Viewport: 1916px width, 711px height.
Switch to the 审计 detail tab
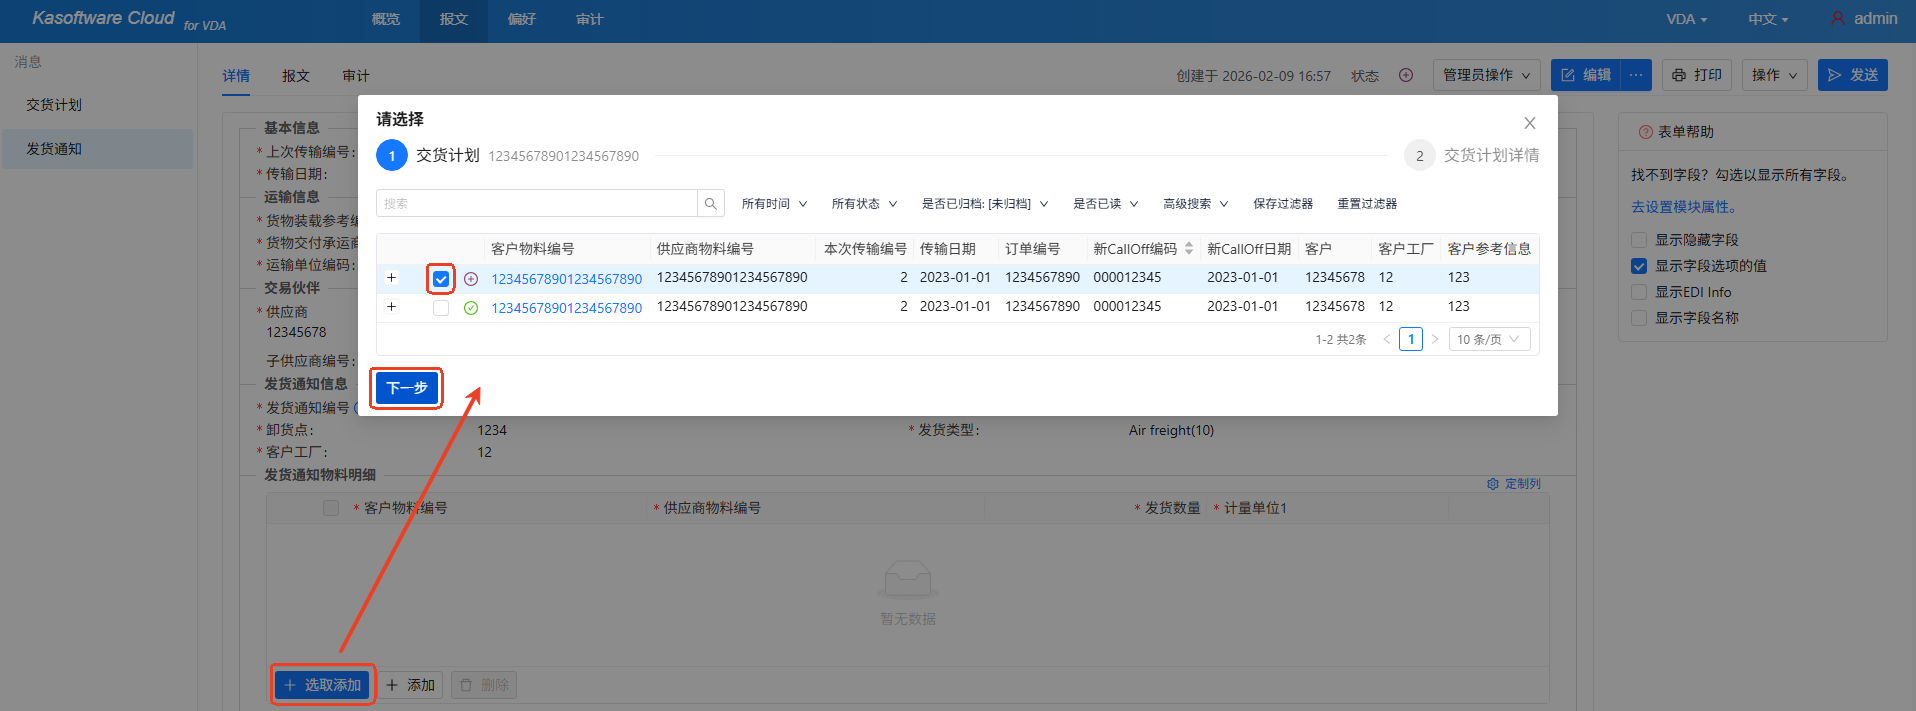pyautogui.click(x=355, y=76)
